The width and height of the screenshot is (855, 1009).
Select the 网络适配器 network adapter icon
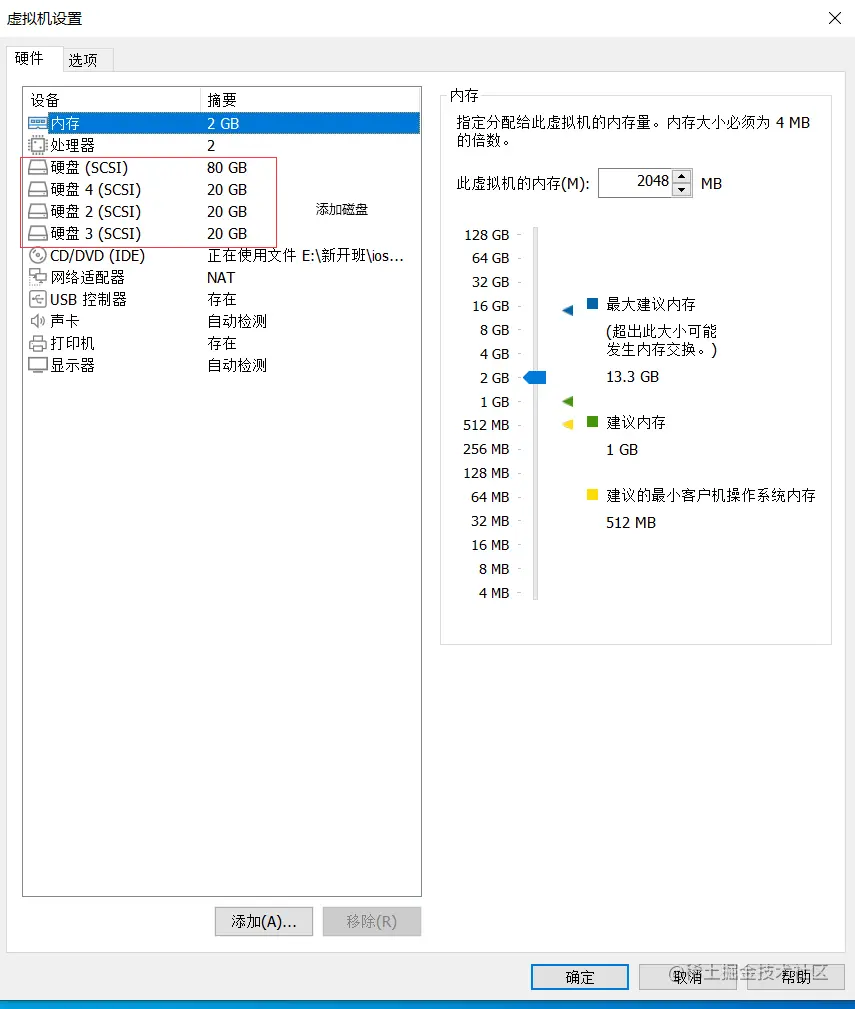click(36, 277)
